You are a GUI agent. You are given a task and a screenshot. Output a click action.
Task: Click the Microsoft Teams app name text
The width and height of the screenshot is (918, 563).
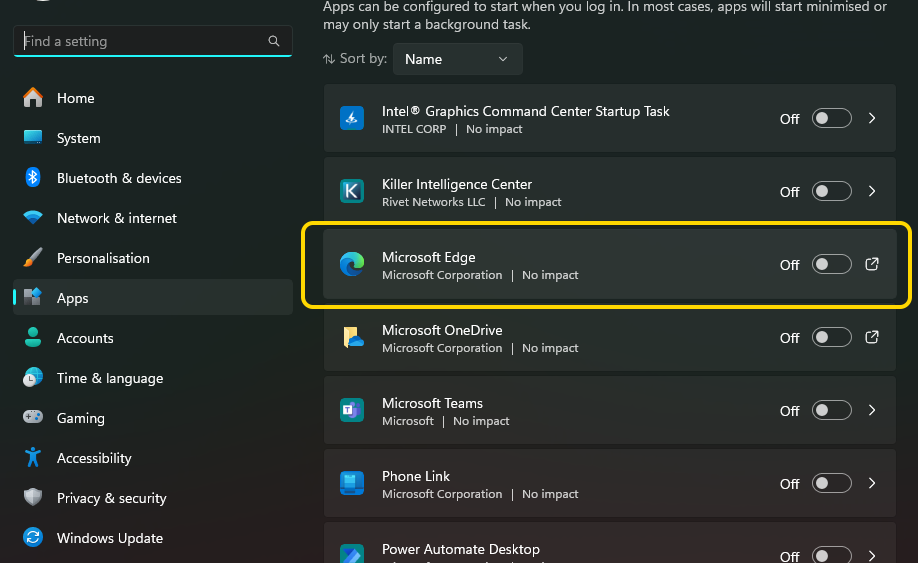pos(432,403)
